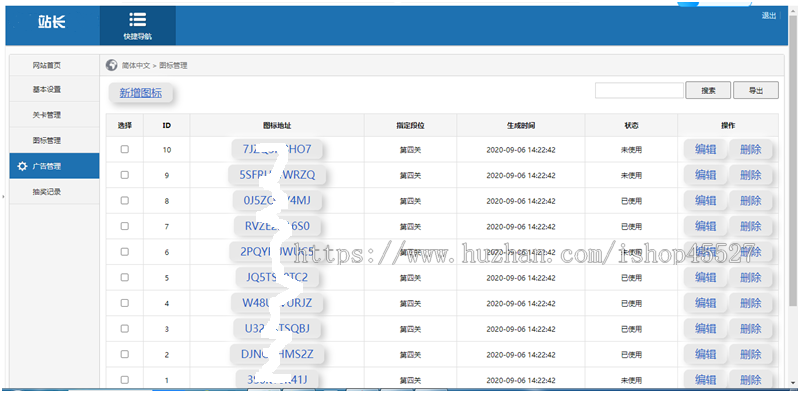
Task: Click the 新增图标 button
Action: pyautogui.click(x=141, y=93)
